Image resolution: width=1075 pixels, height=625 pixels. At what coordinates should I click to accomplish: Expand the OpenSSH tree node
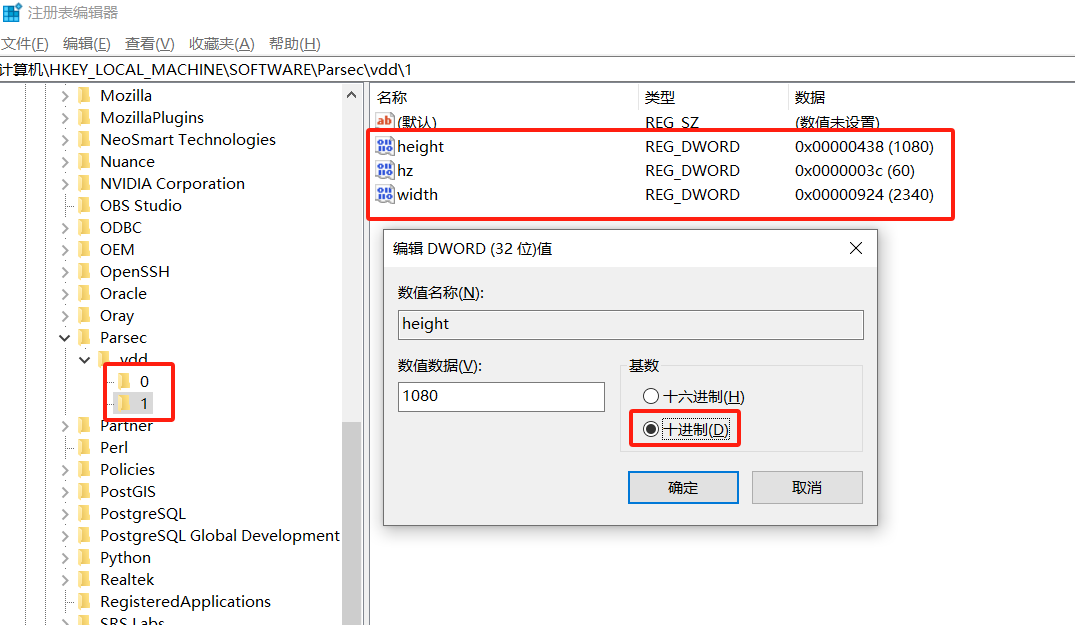pos(65,271)
